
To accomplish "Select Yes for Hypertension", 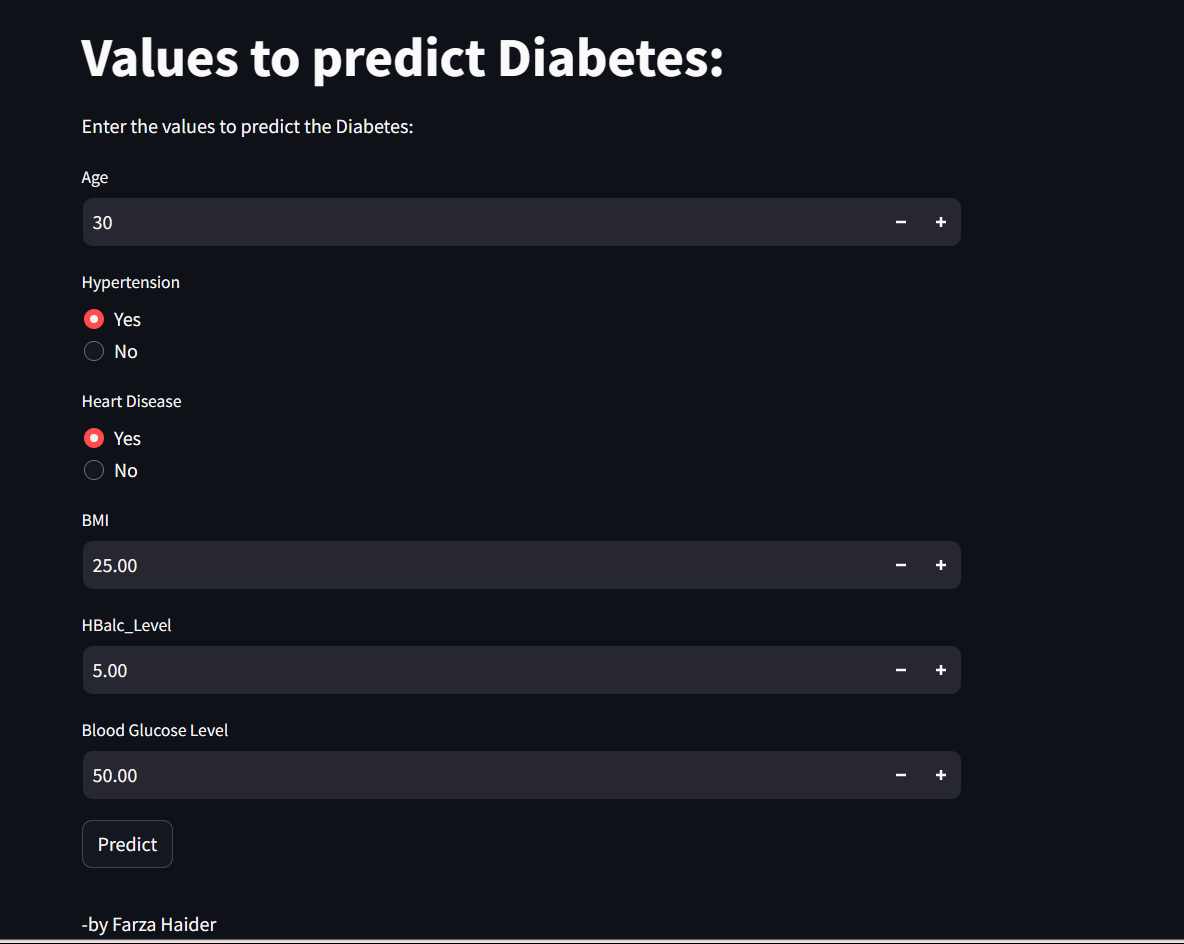I will [x=94, y=318].
